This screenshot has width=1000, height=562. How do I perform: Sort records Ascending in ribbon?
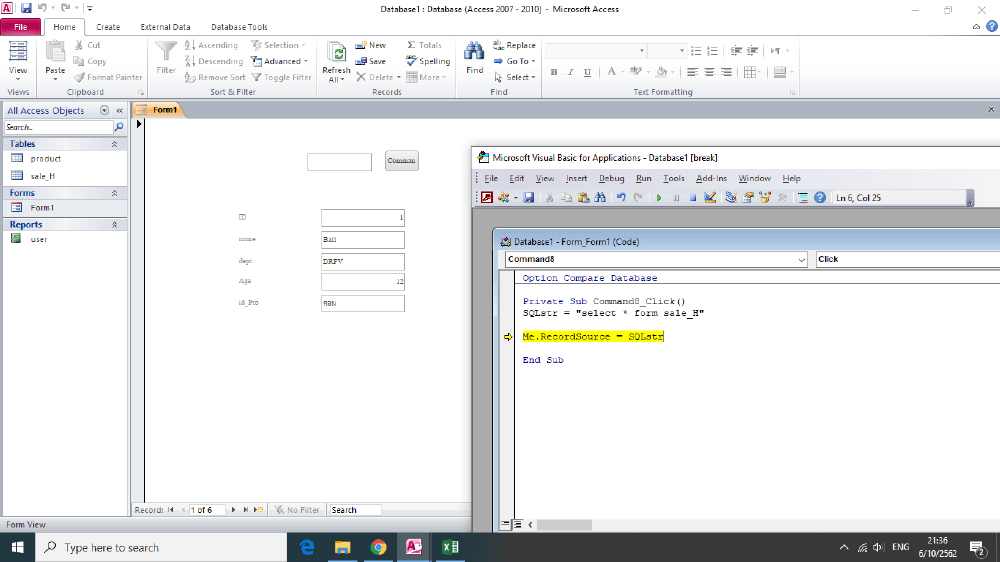pyautogui.click(x=211, y=45)
